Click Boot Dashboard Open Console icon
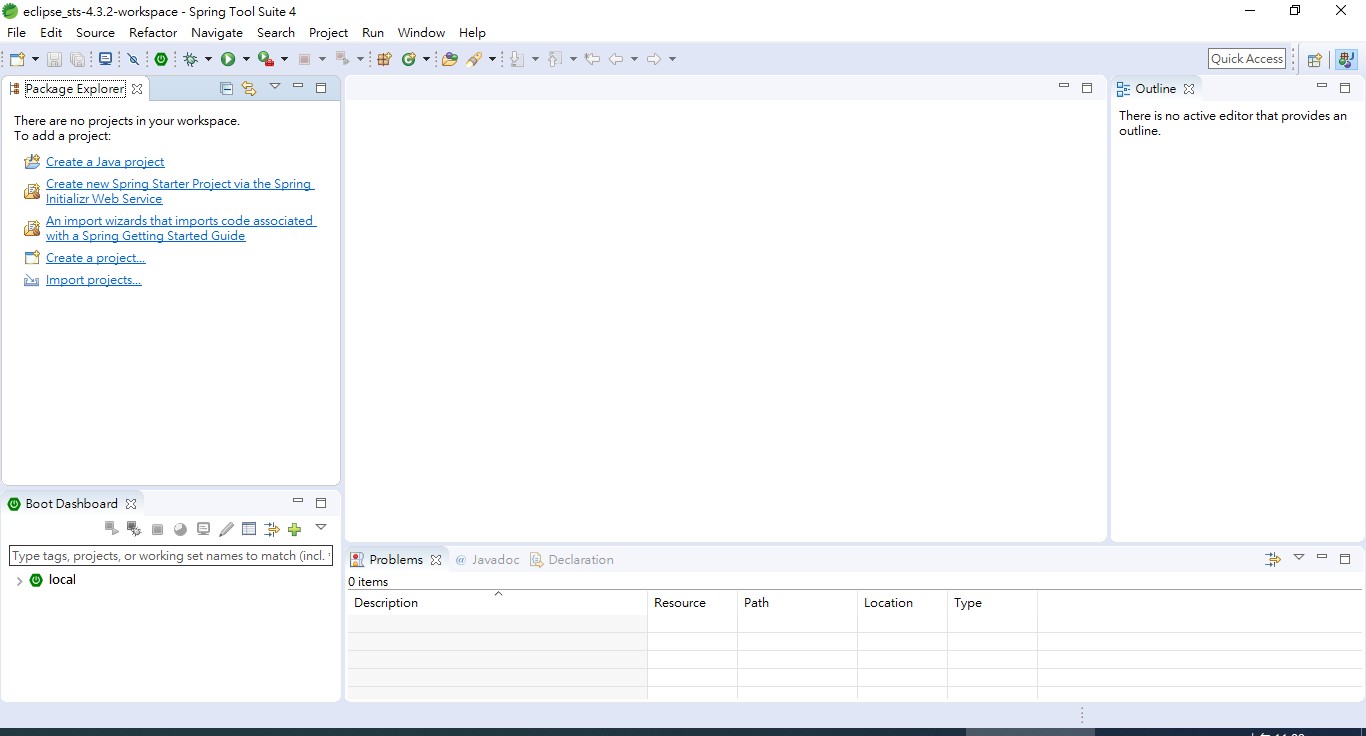Screen dimensions: 1366x736 click(203, 529)
